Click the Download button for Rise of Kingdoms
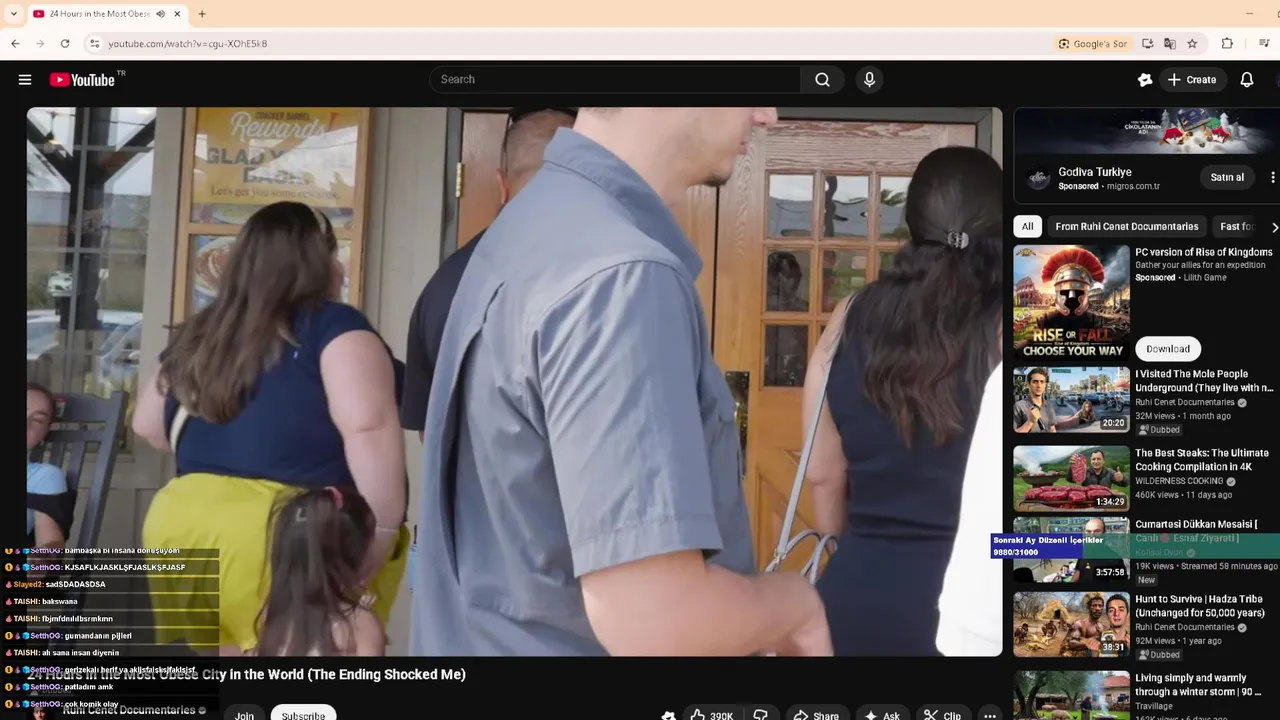Viewport: 1280px width, 720px height. pyautogui.click(x=1168, y=348)
